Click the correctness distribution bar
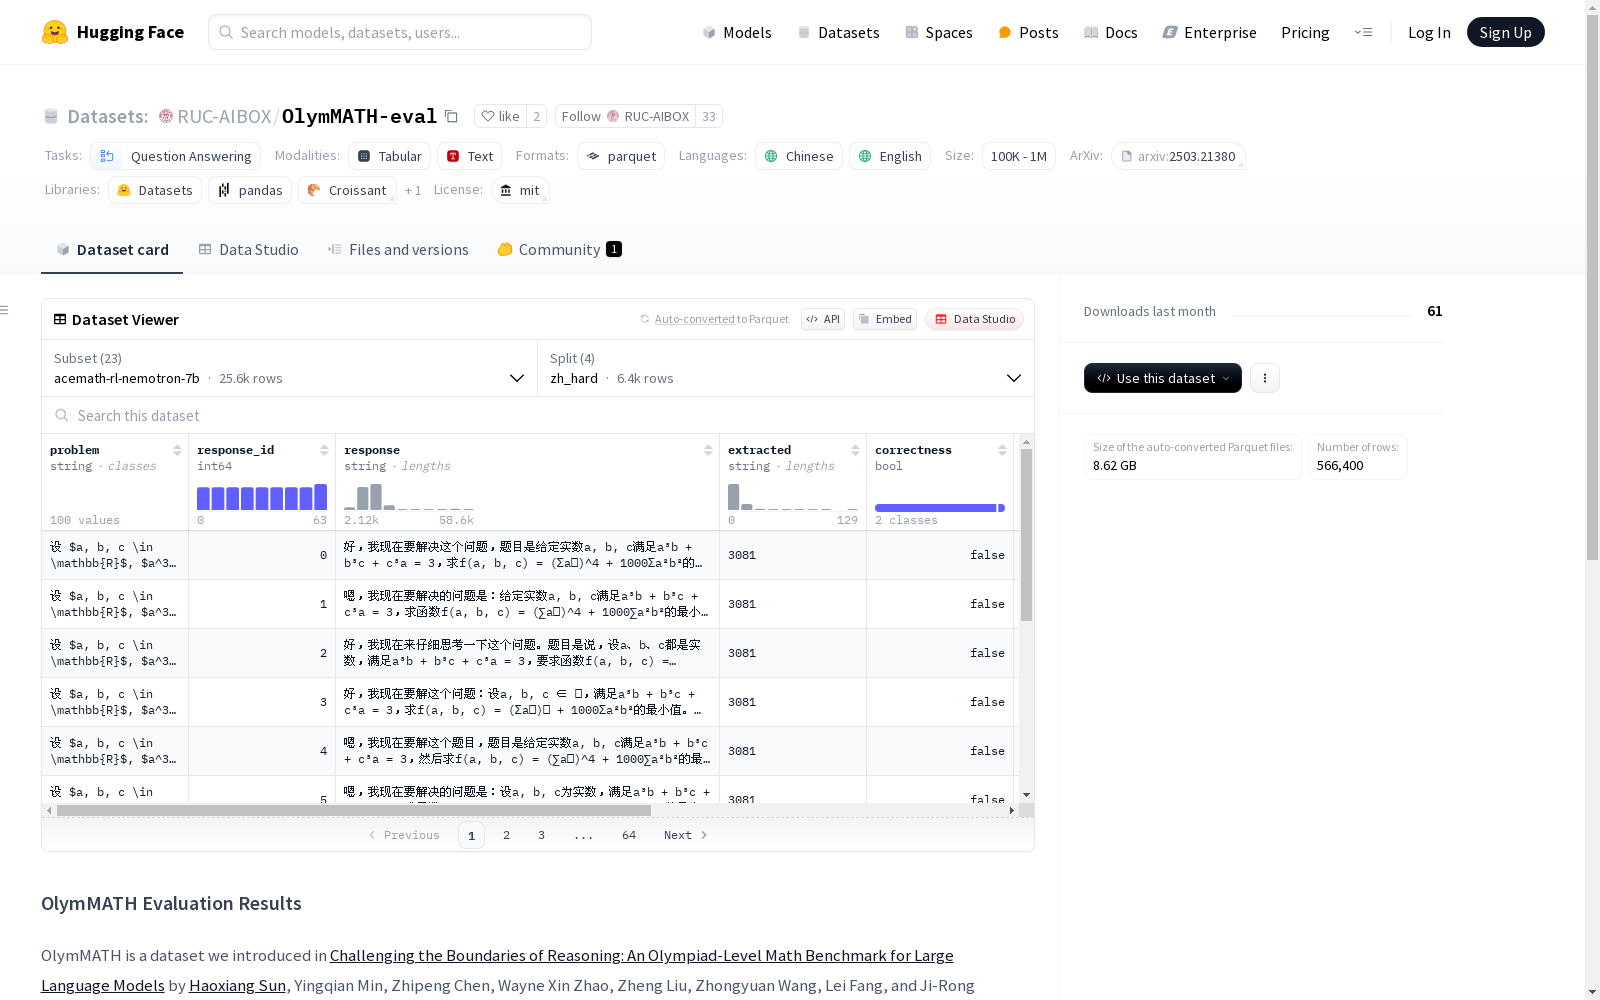Screen dimensions: 1600x1000 point(940,508)
